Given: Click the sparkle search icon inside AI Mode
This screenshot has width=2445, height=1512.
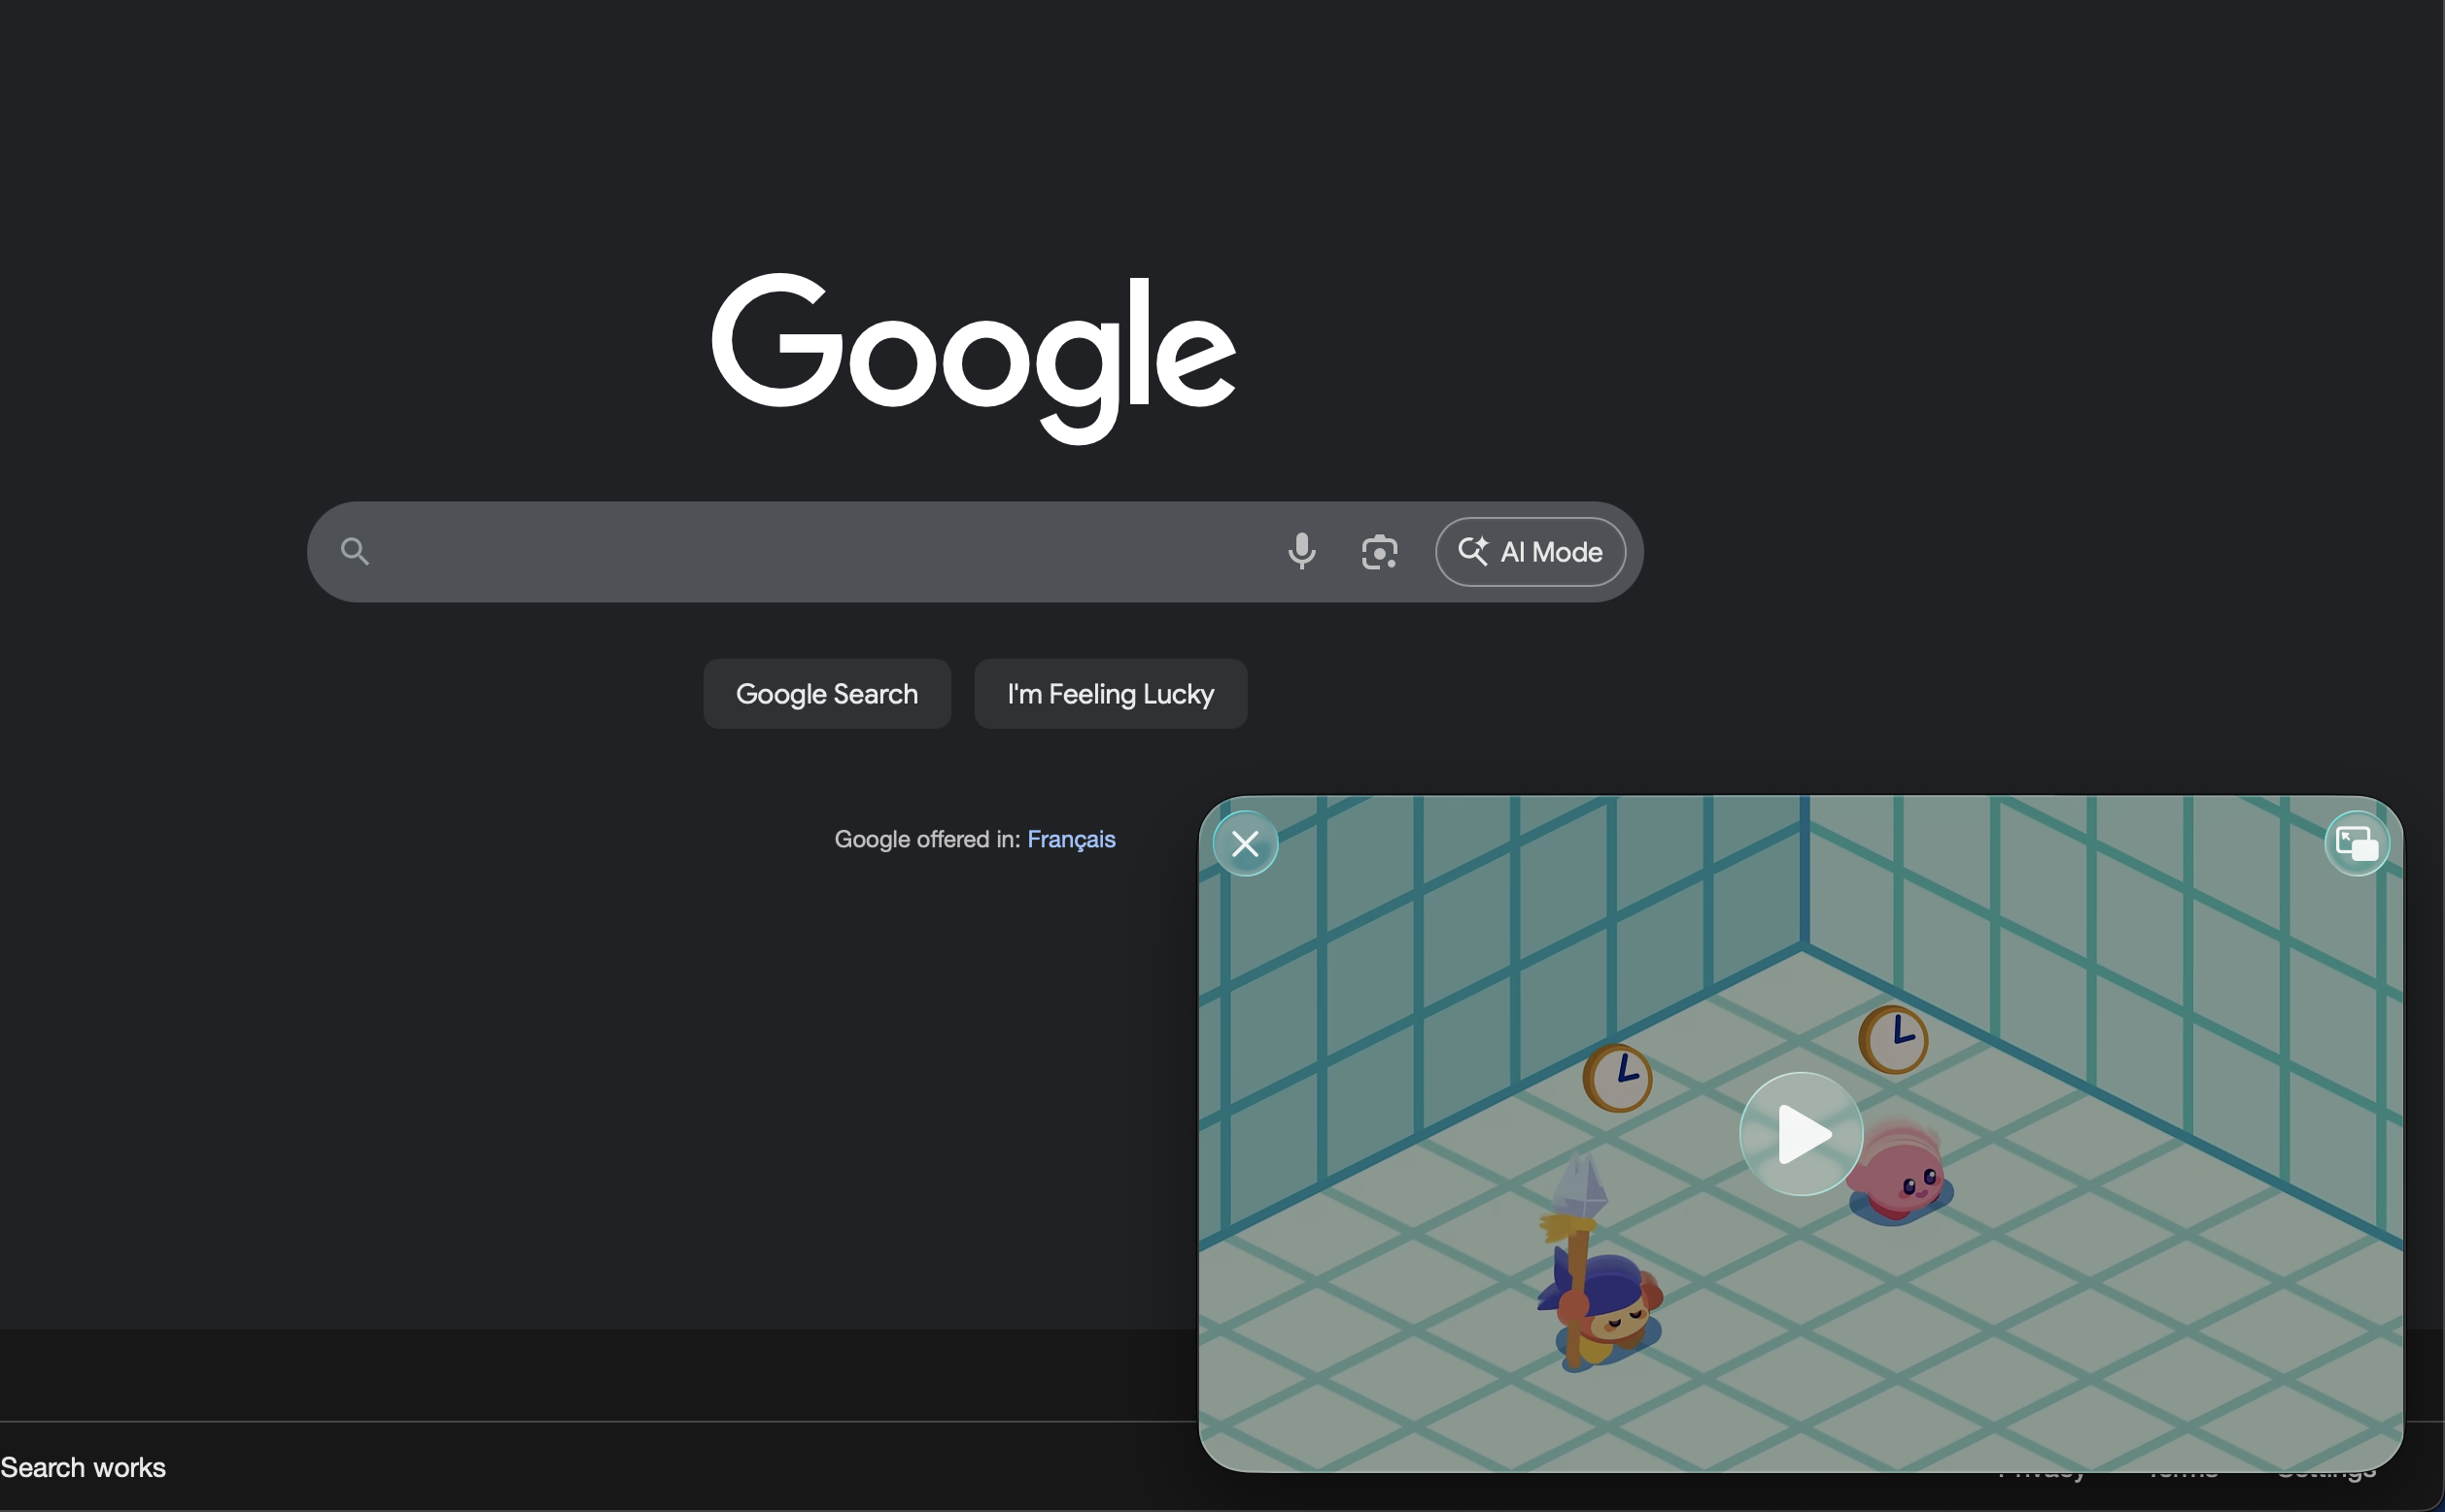Looking at the screenshot, I should click(1472, 551).
